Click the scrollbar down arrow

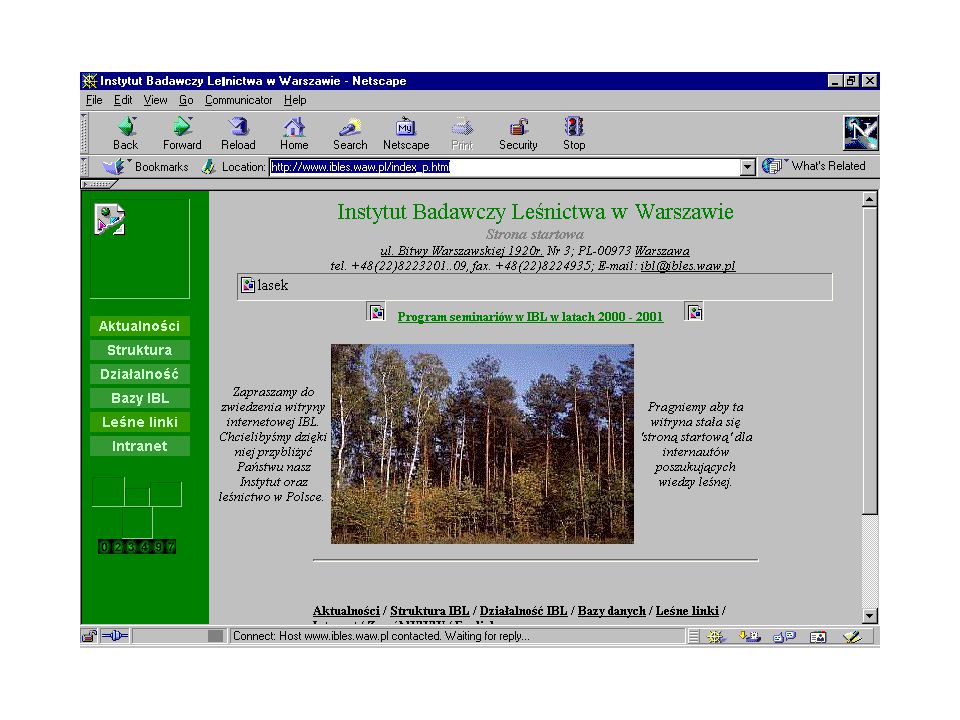coord(870,616)
